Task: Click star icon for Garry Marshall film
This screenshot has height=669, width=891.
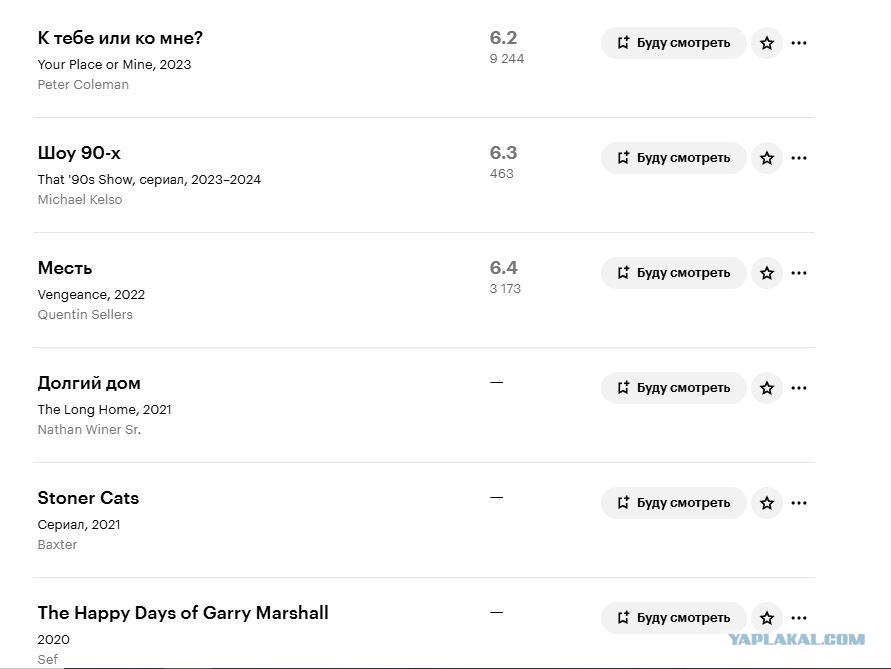Action: pyautogui.click(x=767, y=618)
